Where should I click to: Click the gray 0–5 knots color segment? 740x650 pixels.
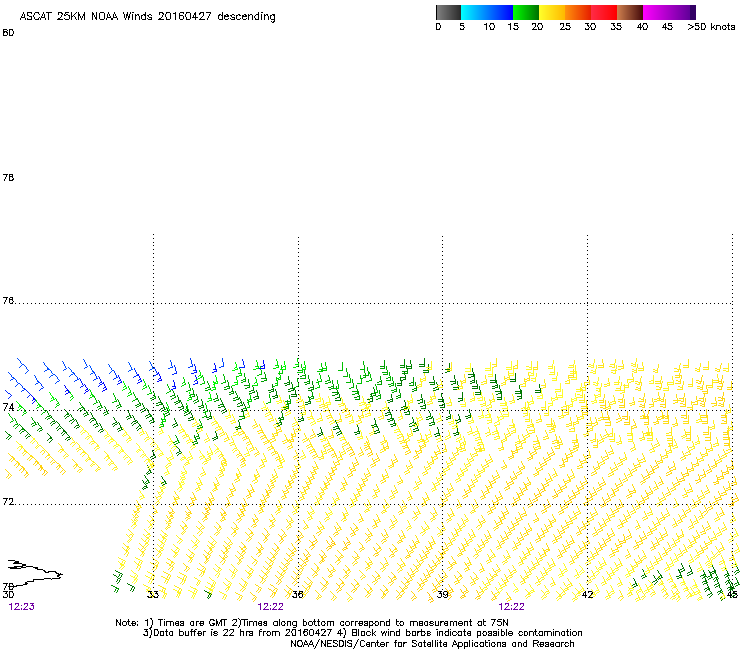tap(448, 12)
